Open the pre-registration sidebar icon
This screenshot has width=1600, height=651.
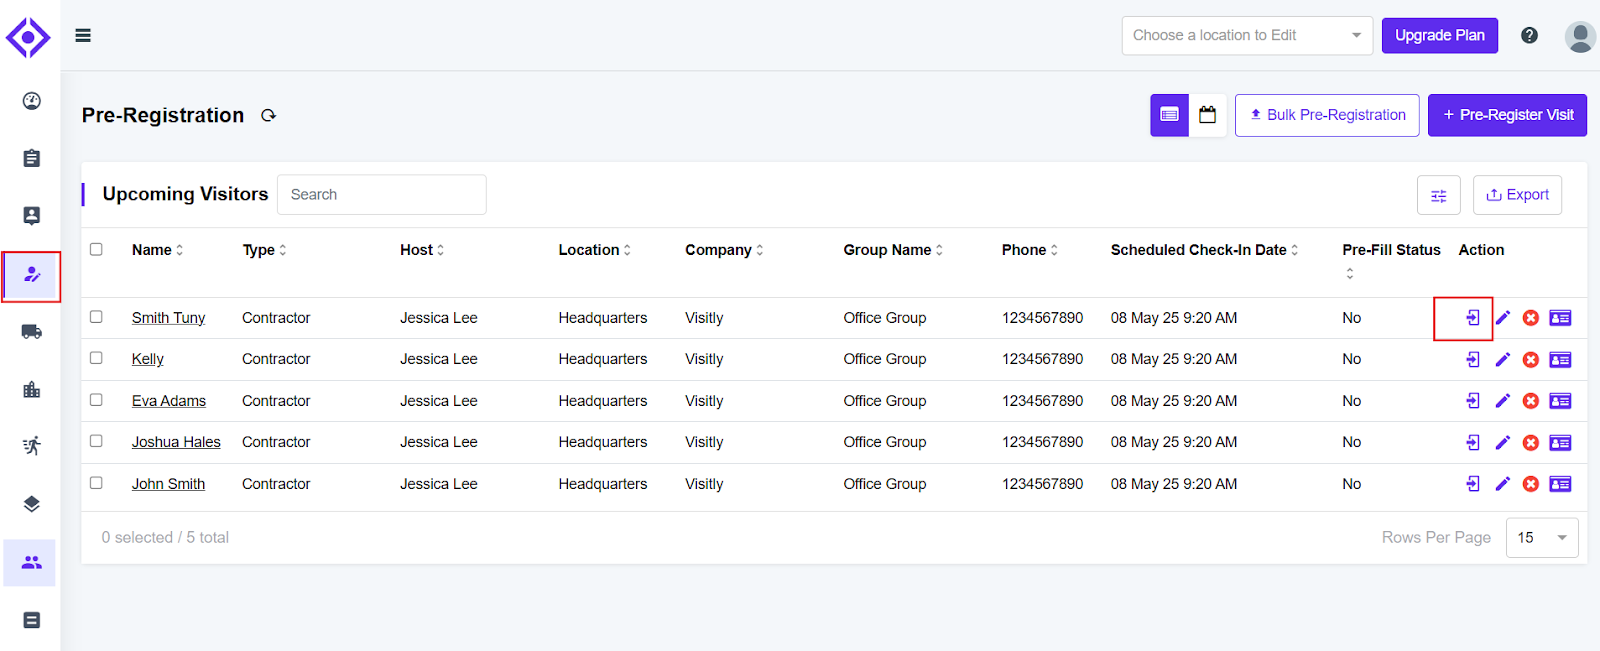click(x=32, y=275)
